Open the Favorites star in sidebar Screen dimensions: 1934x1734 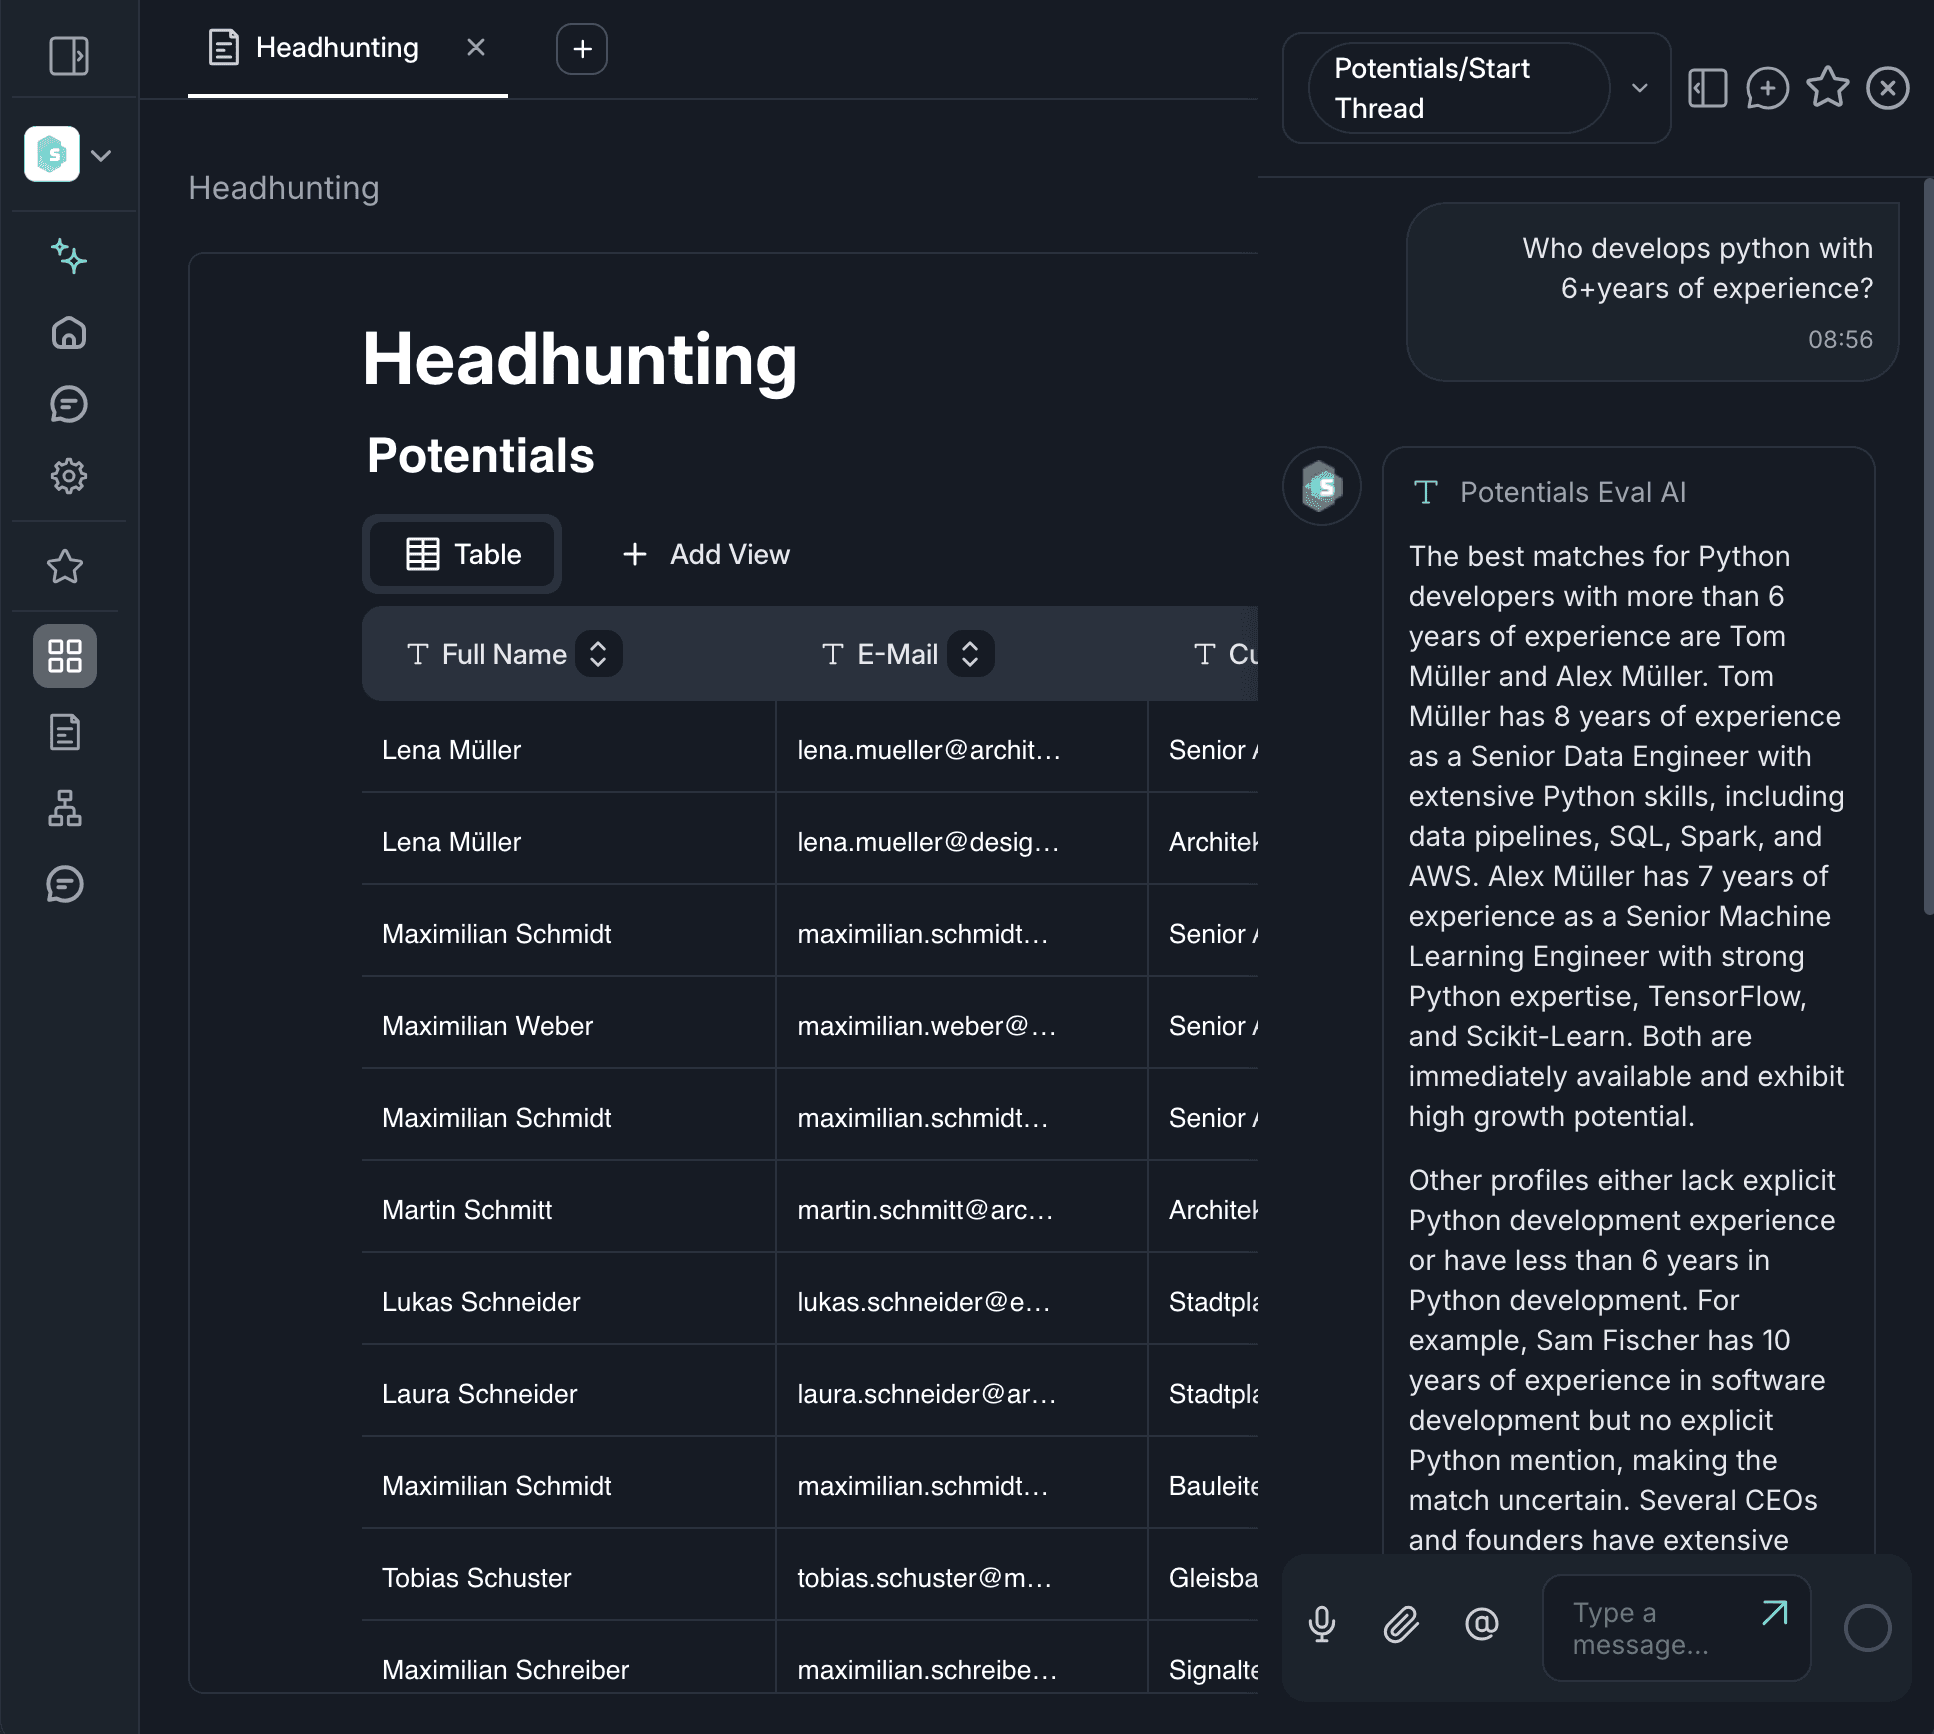point(65,567)
